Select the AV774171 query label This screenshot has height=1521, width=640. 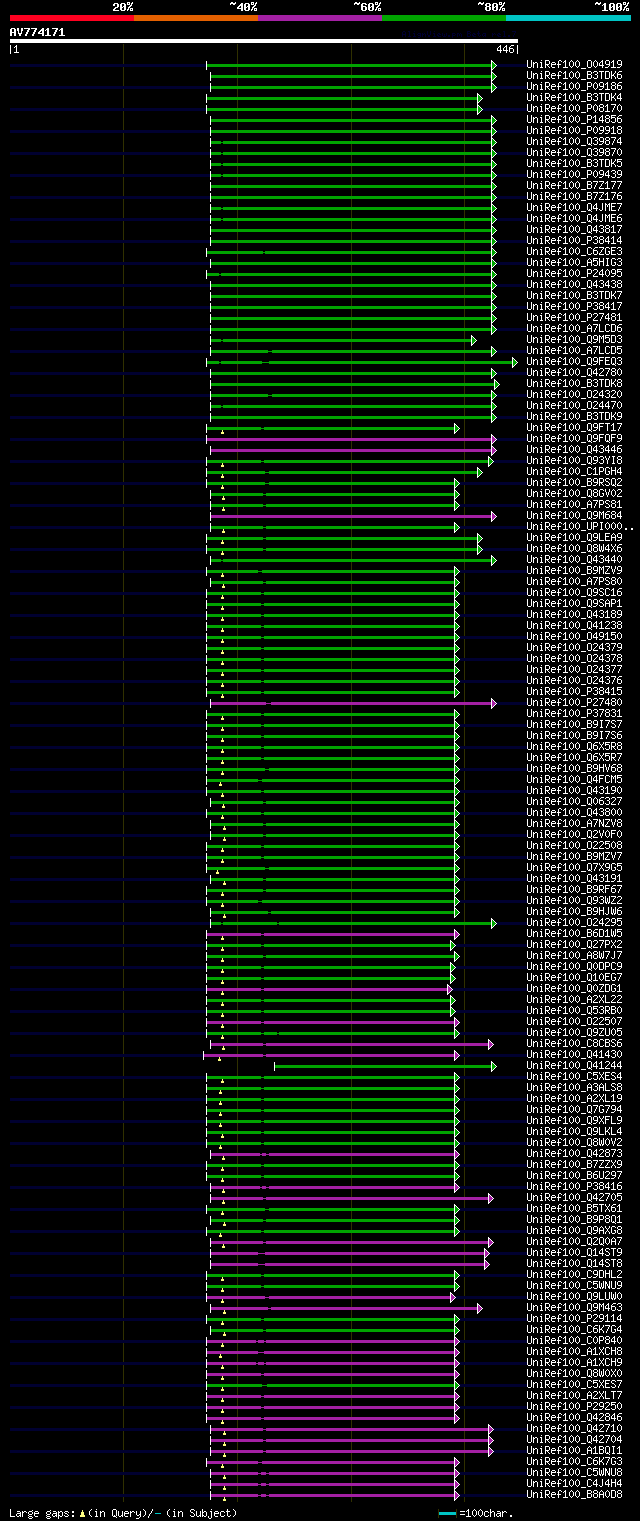pyautogui.click(x=38, y=32)
